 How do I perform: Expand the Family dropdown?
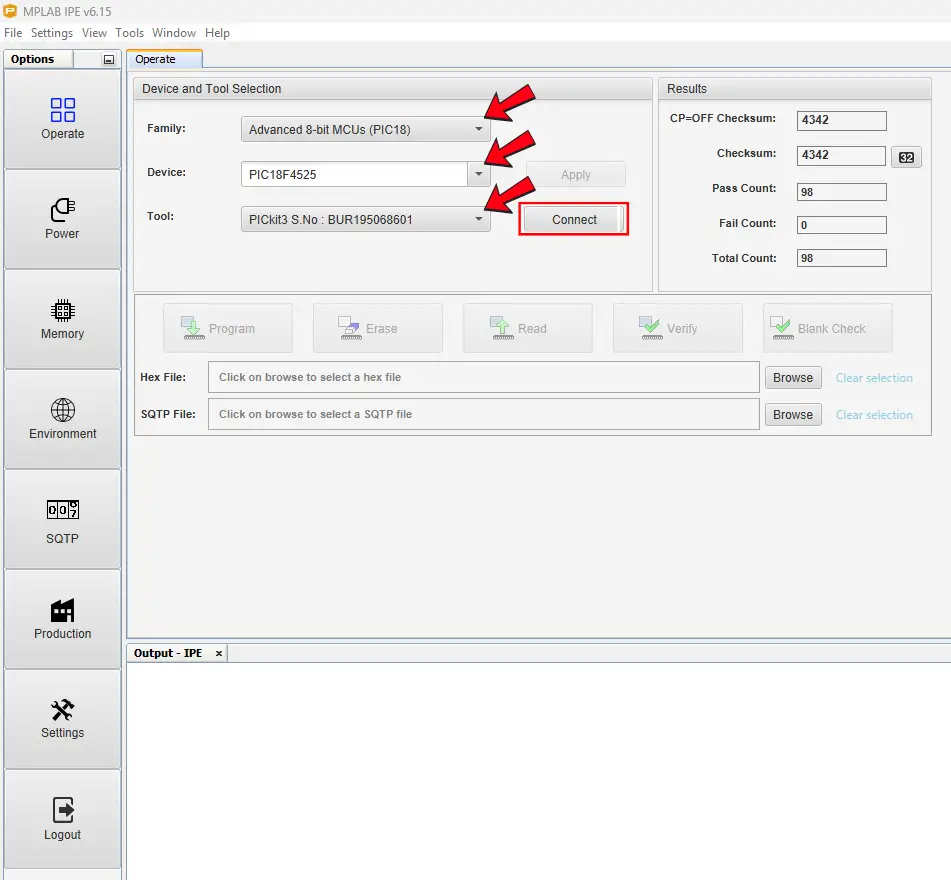click(x=478, y=129)
